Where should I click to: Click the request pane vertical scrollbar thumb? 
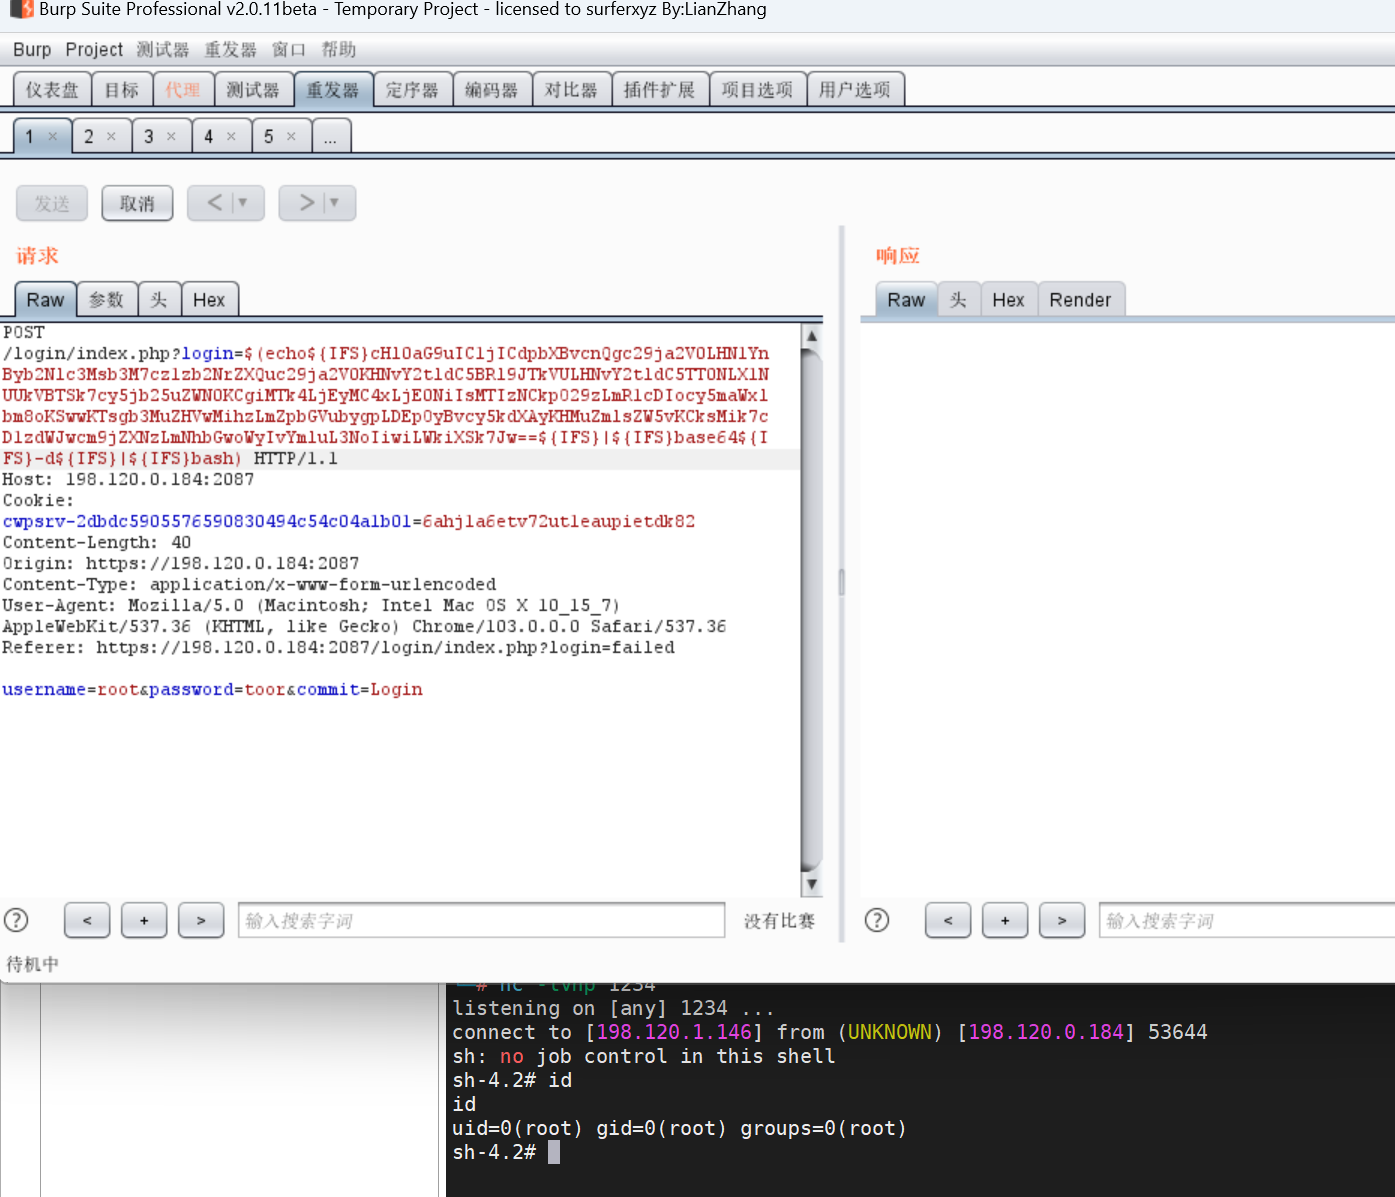click(812, 610)
